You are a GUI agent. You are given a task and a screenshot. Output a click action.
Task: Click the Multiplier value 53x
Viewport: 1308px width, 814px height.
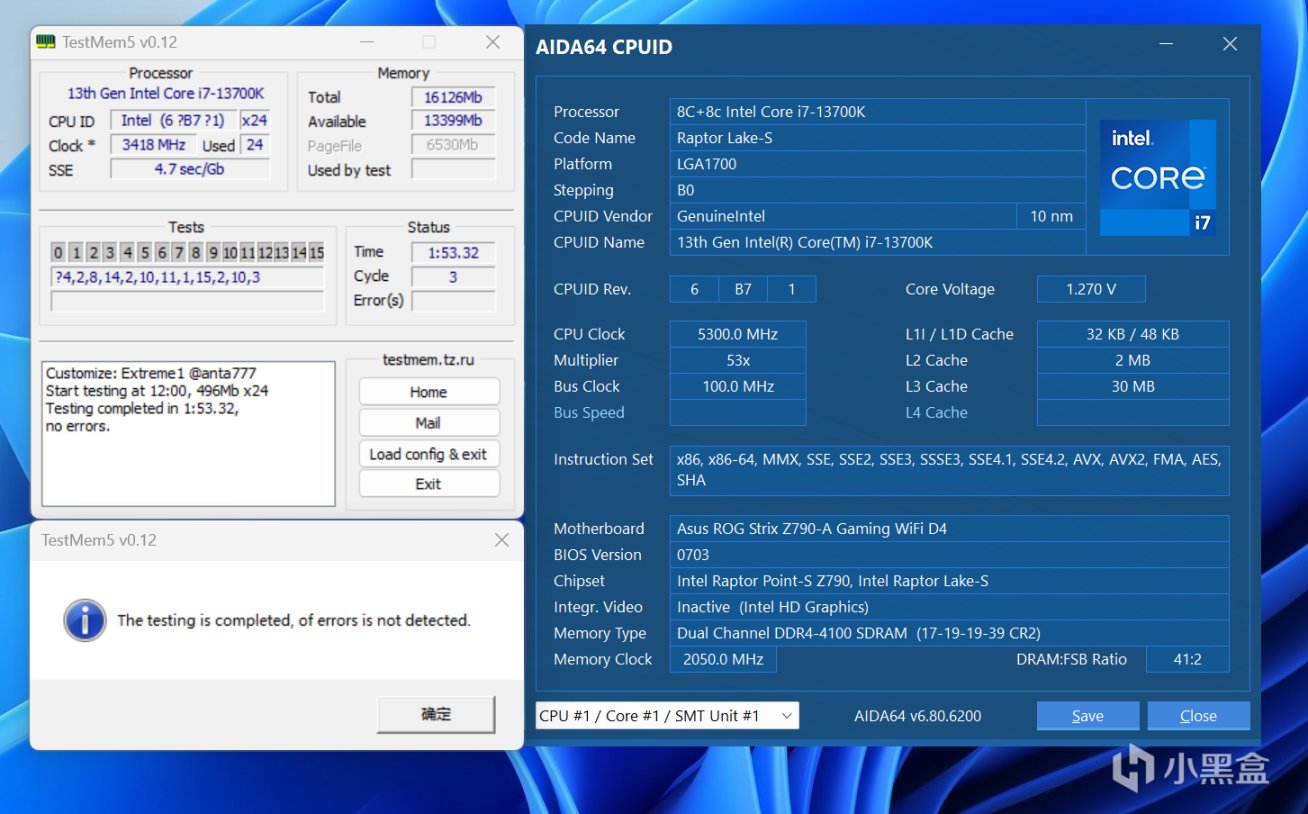click(x=738, y=360)
